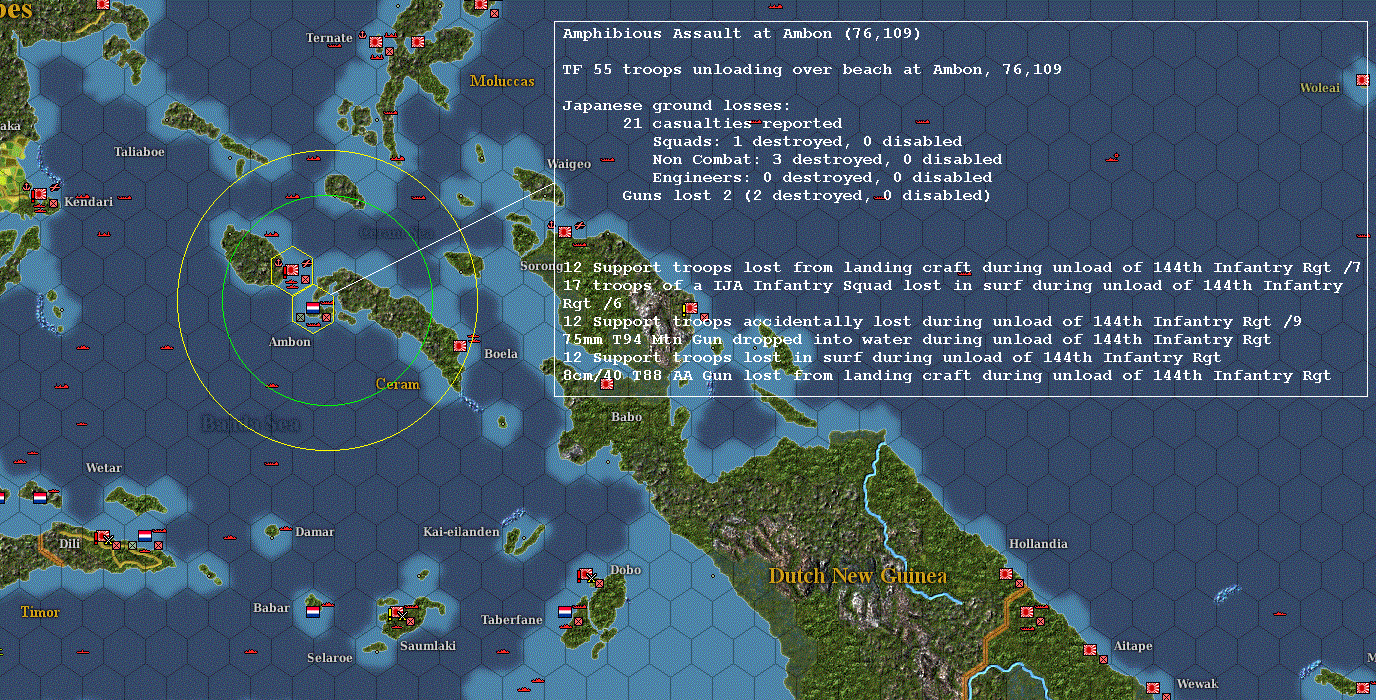Select the Japanese flag base at Wewak
The width and height of the screenshot is (1376, 700).
(x=1153, y=686)
